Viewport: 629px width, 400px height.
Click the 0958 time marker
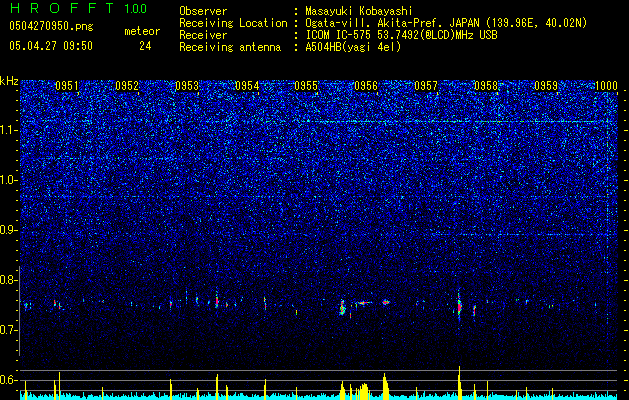[x=486, y=86]
